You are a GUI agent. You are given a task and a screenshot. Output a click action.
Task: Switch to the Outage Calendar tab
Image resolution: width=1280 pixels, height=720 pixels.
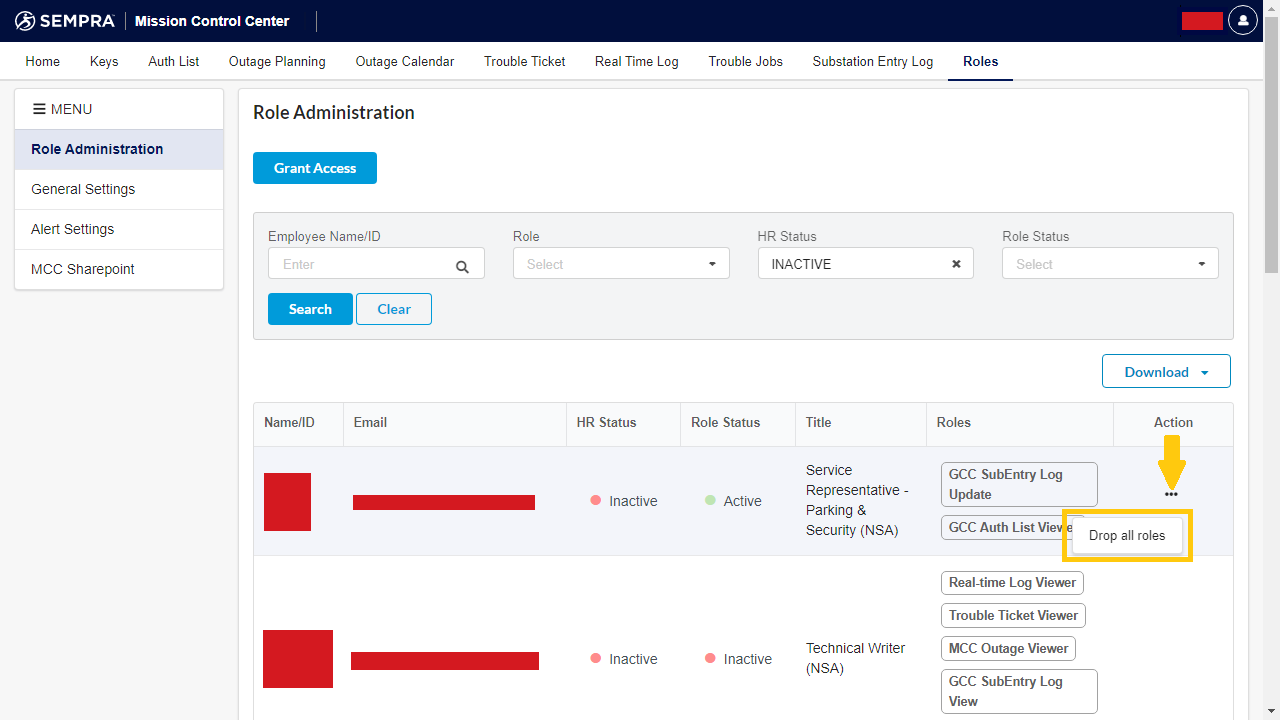(405, 62)
